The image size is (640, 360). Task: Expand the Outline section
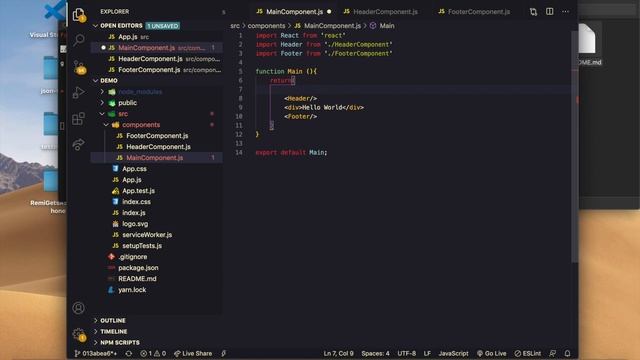coord(113,321)
